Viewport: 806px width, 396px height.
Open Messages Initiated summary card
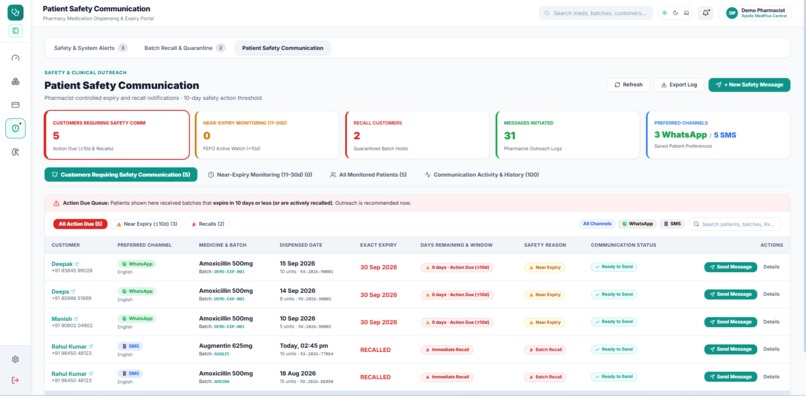click(x=567, y=135)
